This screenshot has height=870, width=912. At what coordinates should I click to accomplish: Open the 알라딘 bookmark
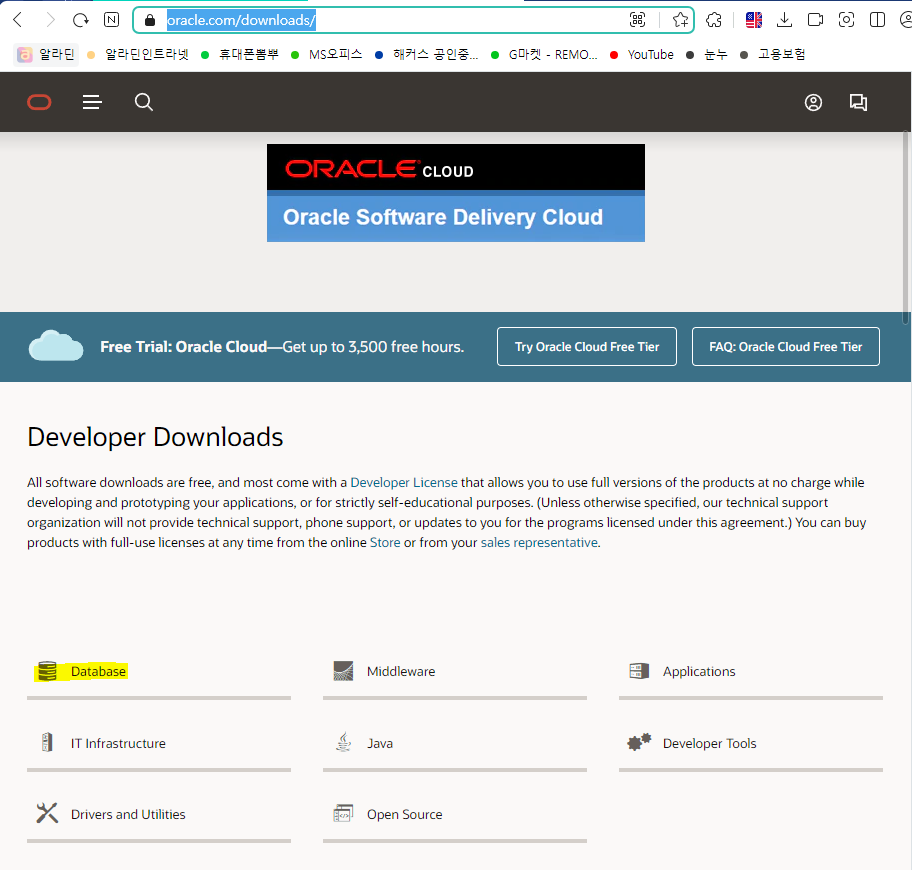(x=47, y=55)
